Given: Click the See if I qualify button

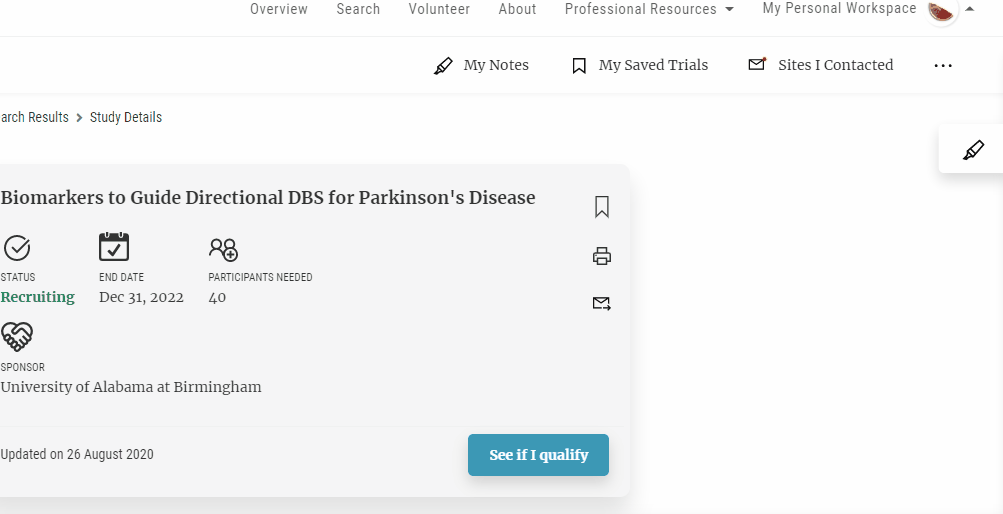Looking at the screenshot, I should (538, 455).
